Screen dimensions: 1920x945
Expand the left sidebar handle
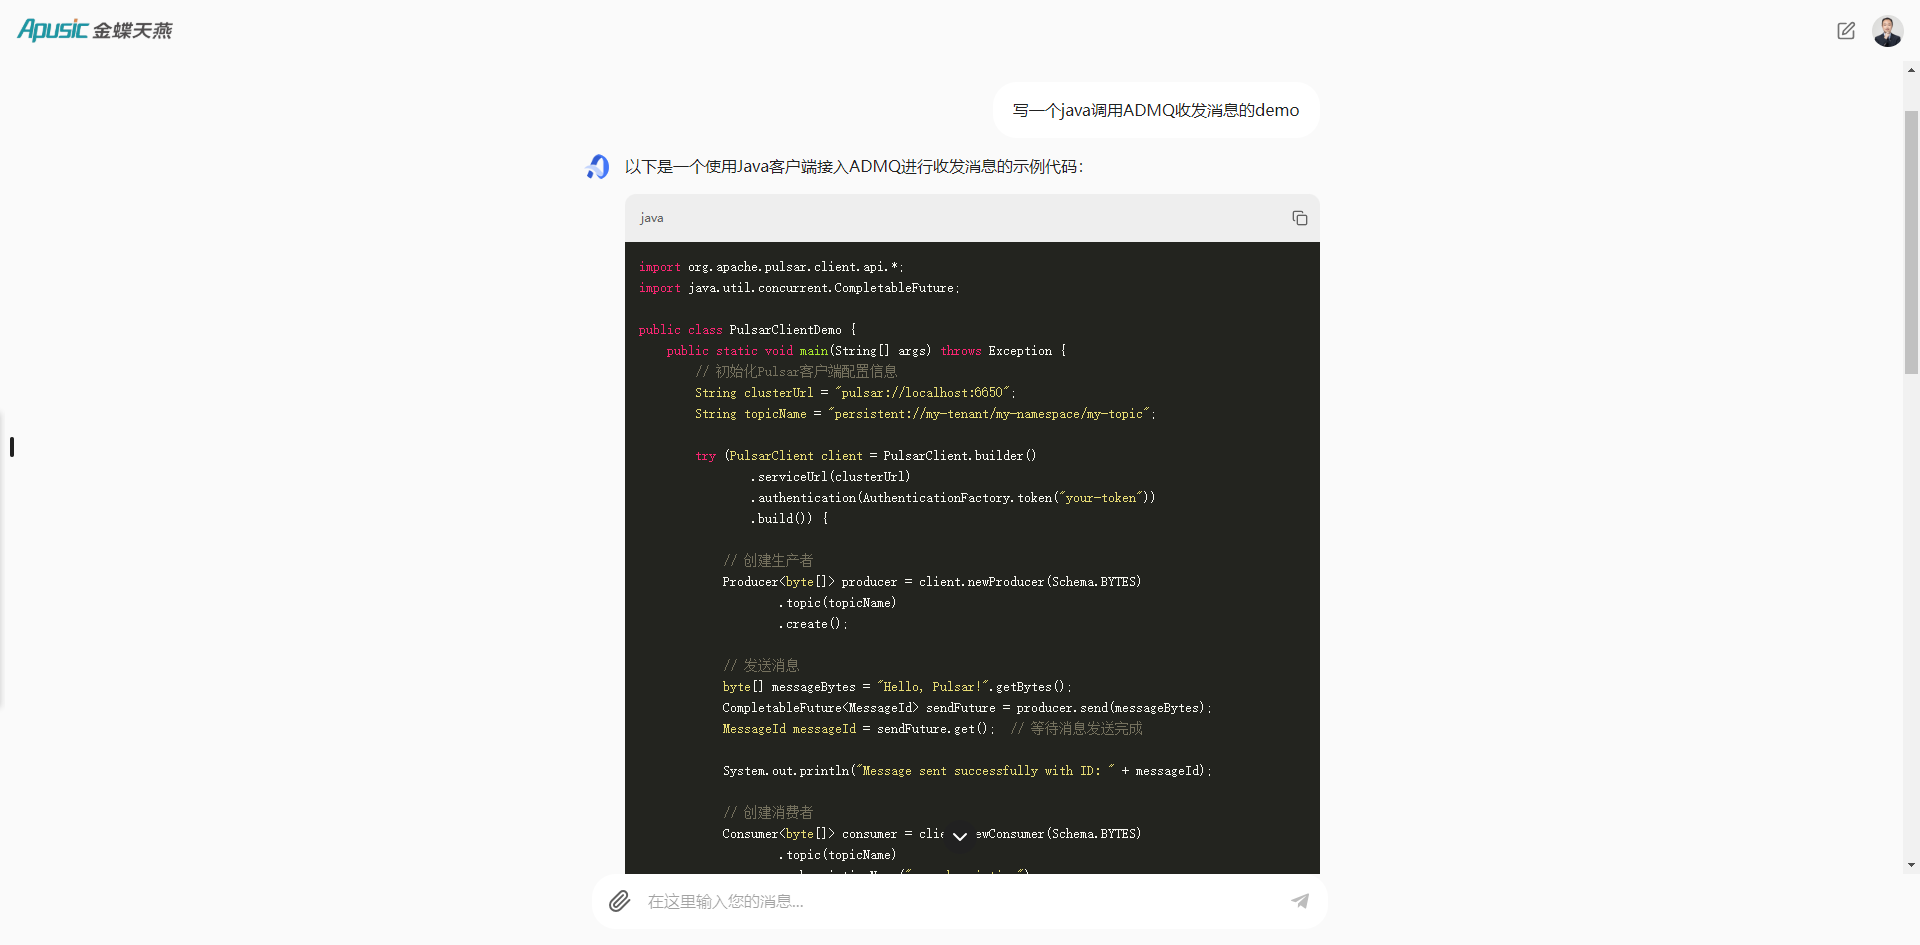12,447
